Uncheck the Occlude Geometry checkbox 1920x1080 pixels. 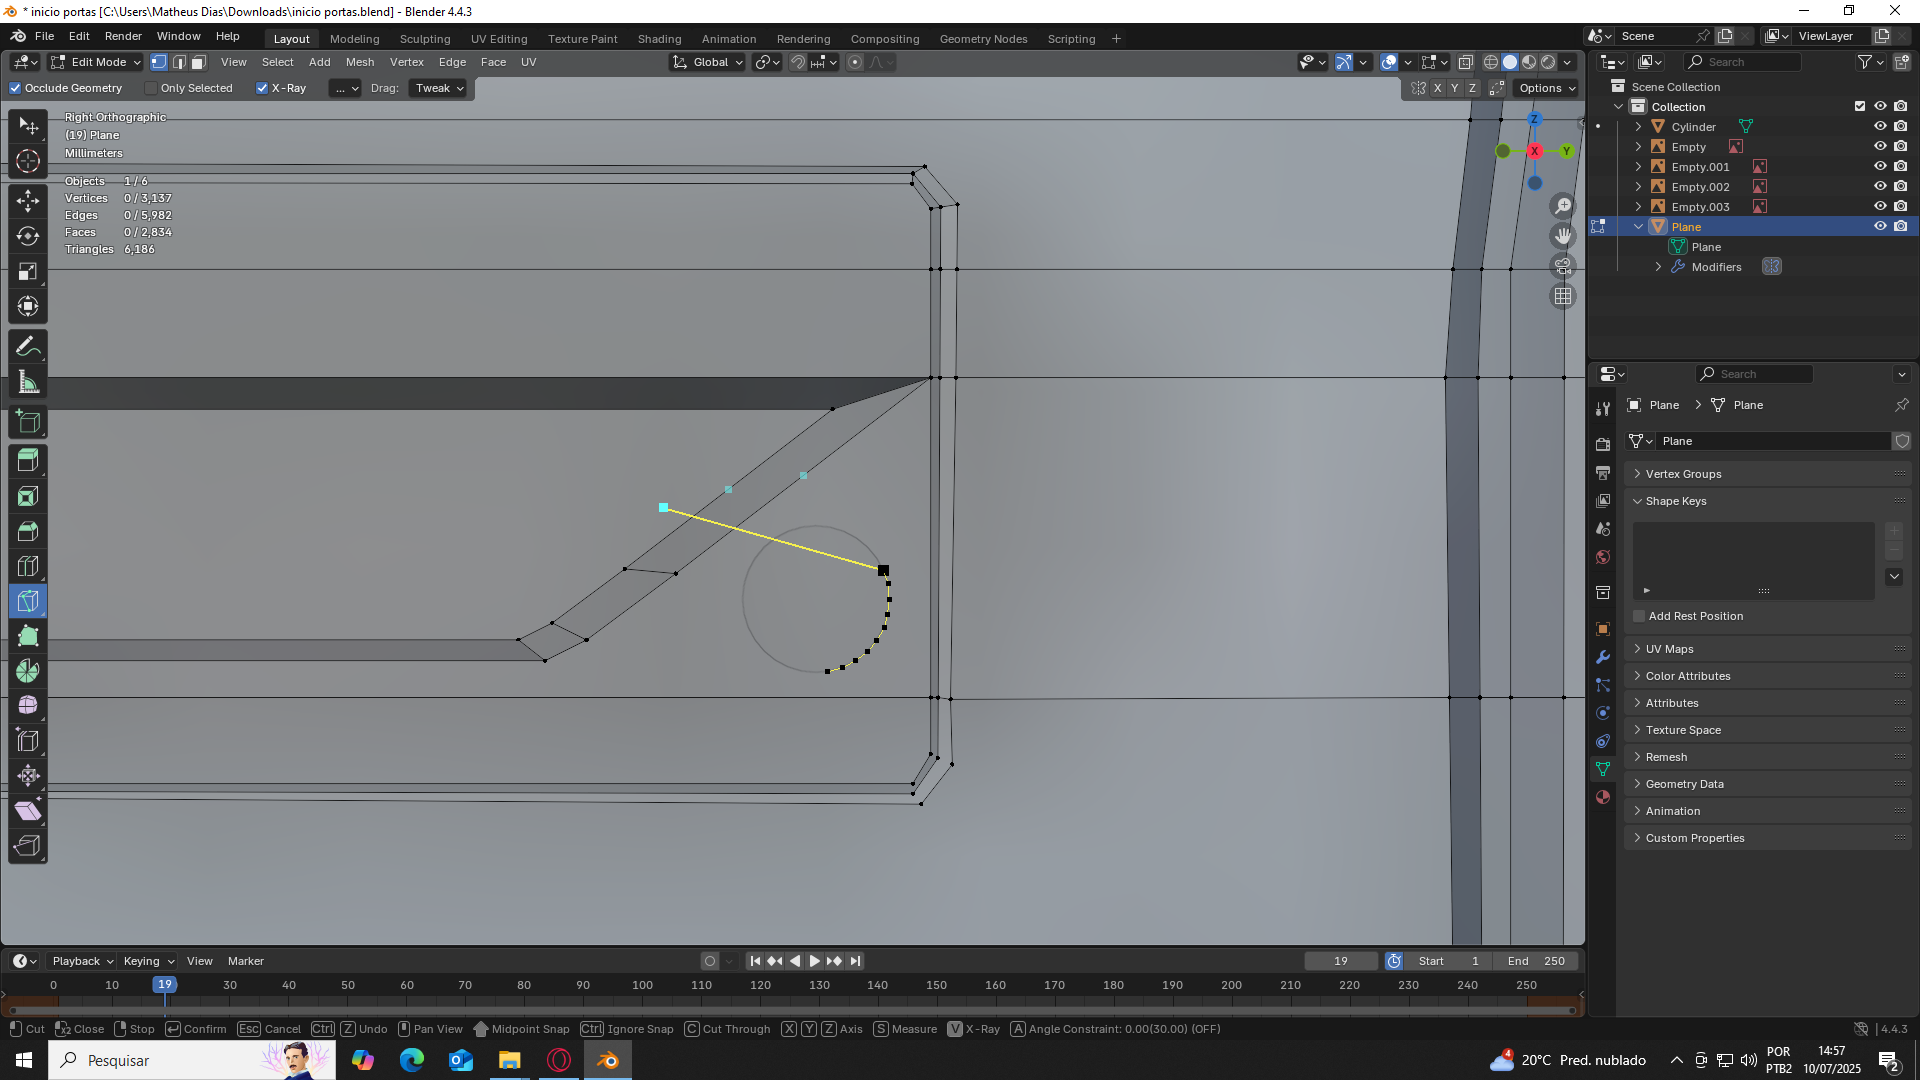(16, 88)
